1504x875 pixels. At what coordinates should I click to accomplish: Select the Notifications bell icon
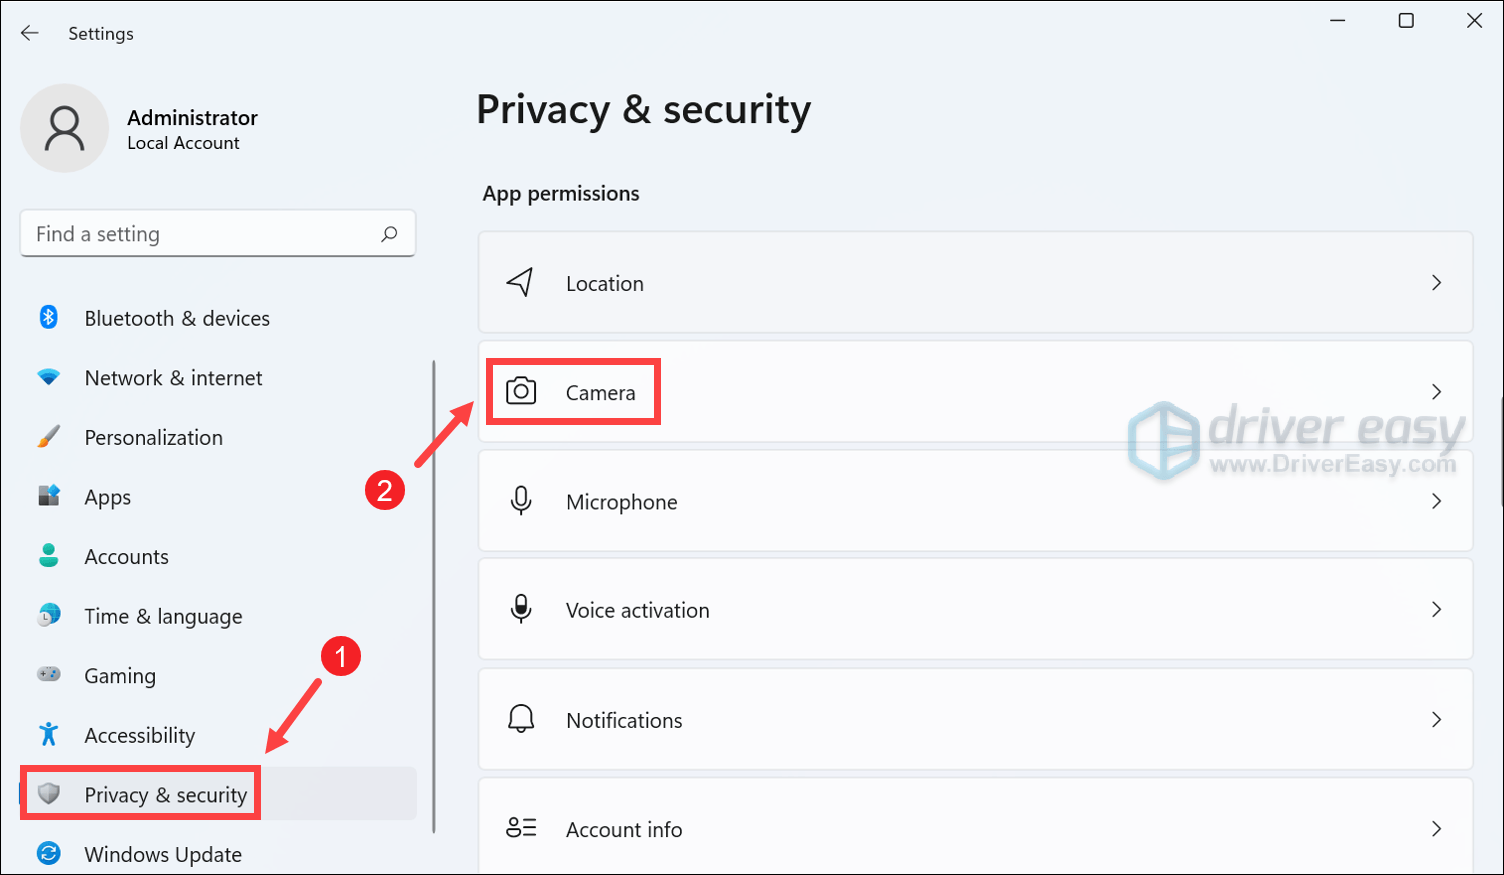(x=521, y=719)
